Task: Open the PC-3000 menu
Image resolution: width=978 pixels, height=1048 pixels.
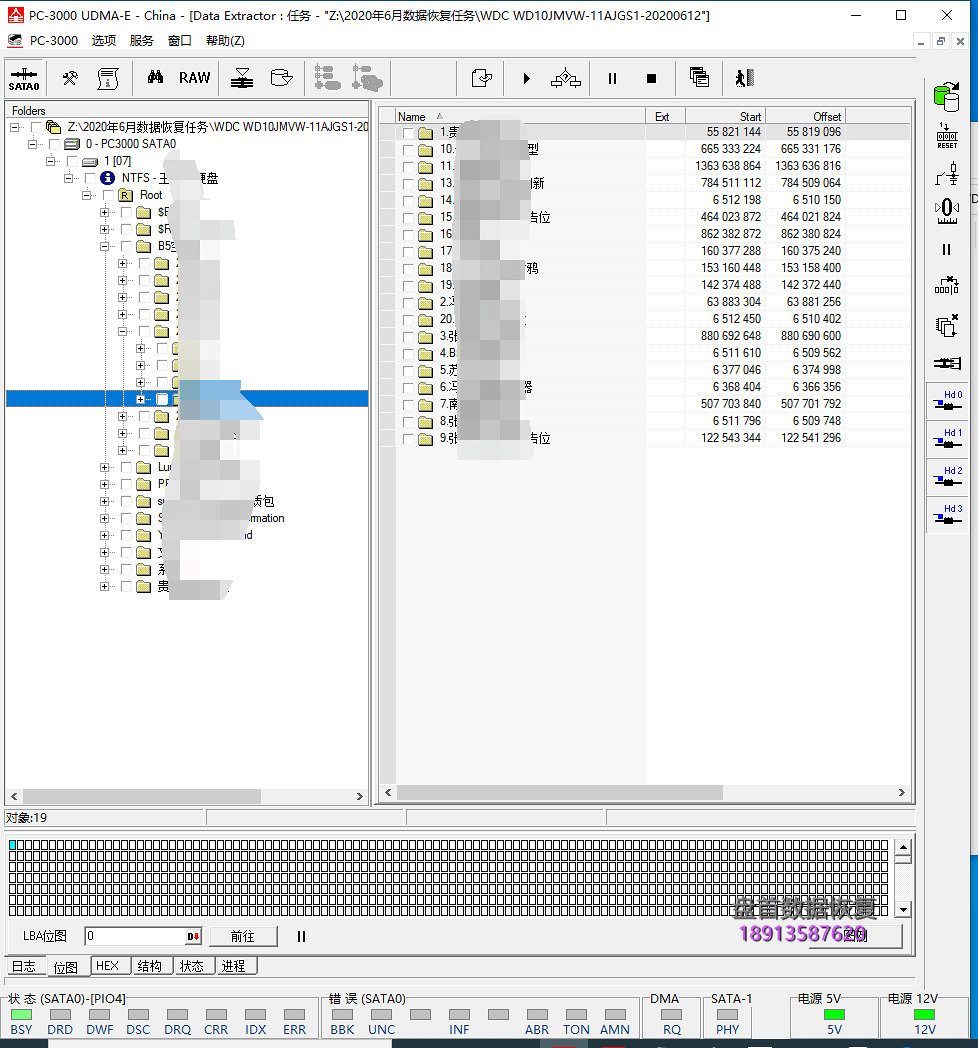Action: (x=53, y=41)
